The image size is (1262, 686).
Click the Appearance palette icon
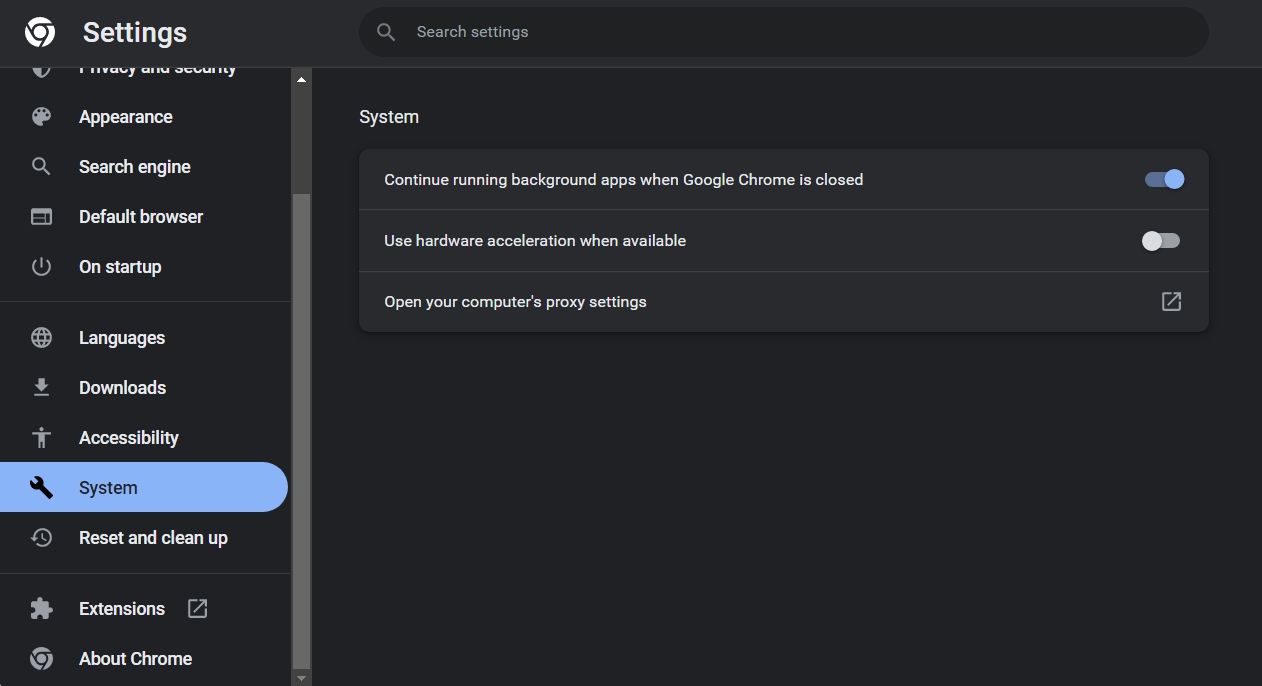[41, 117]
